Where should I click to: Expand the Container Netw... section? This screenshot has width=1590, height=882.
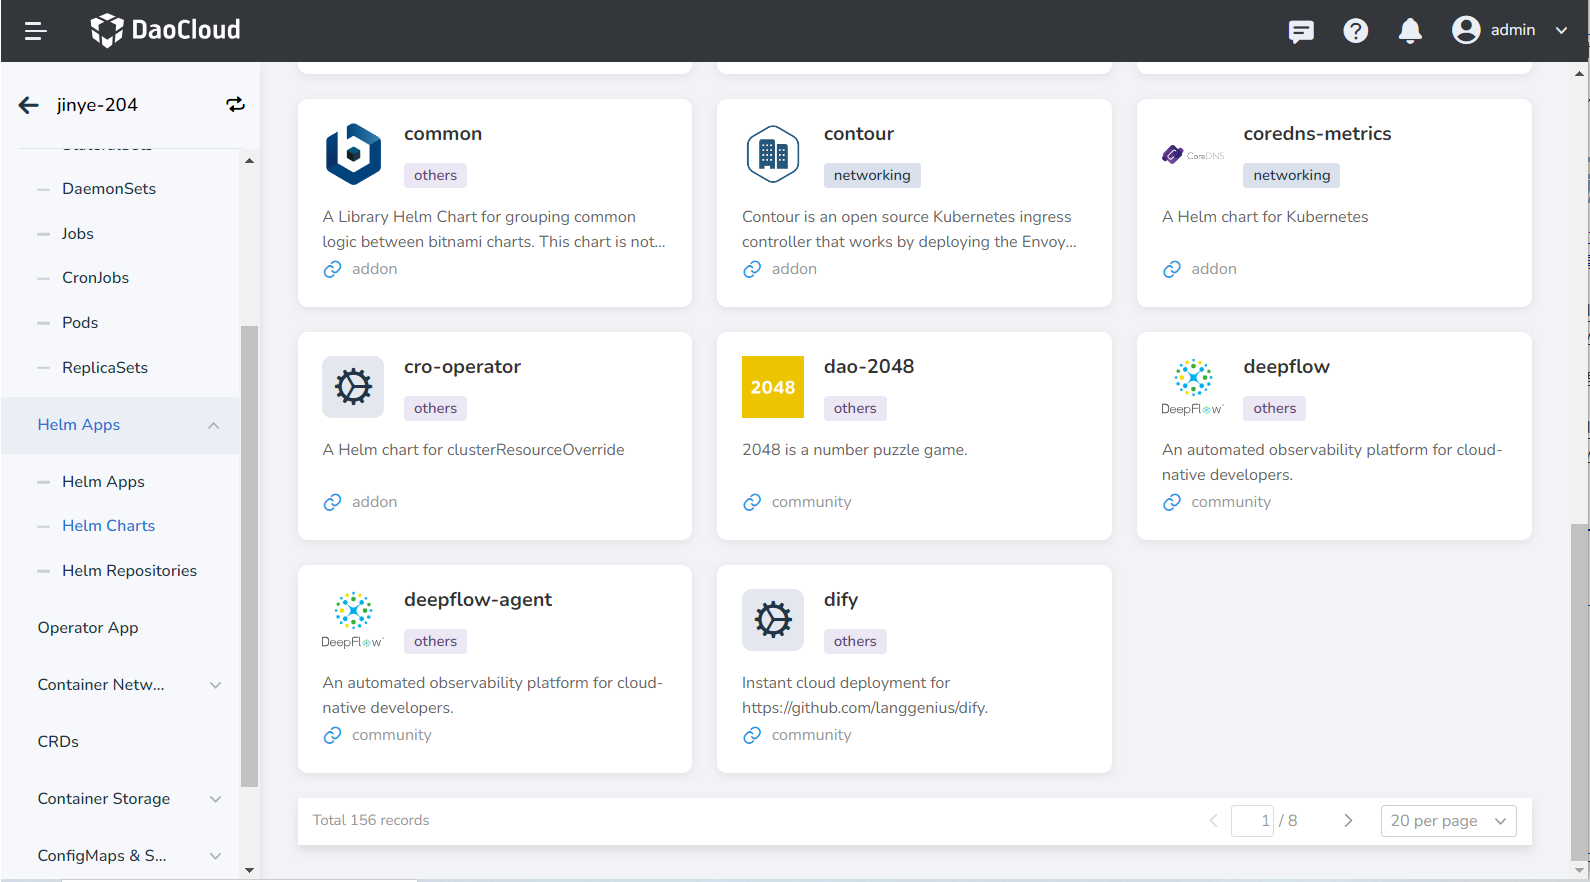coord(215,685)
